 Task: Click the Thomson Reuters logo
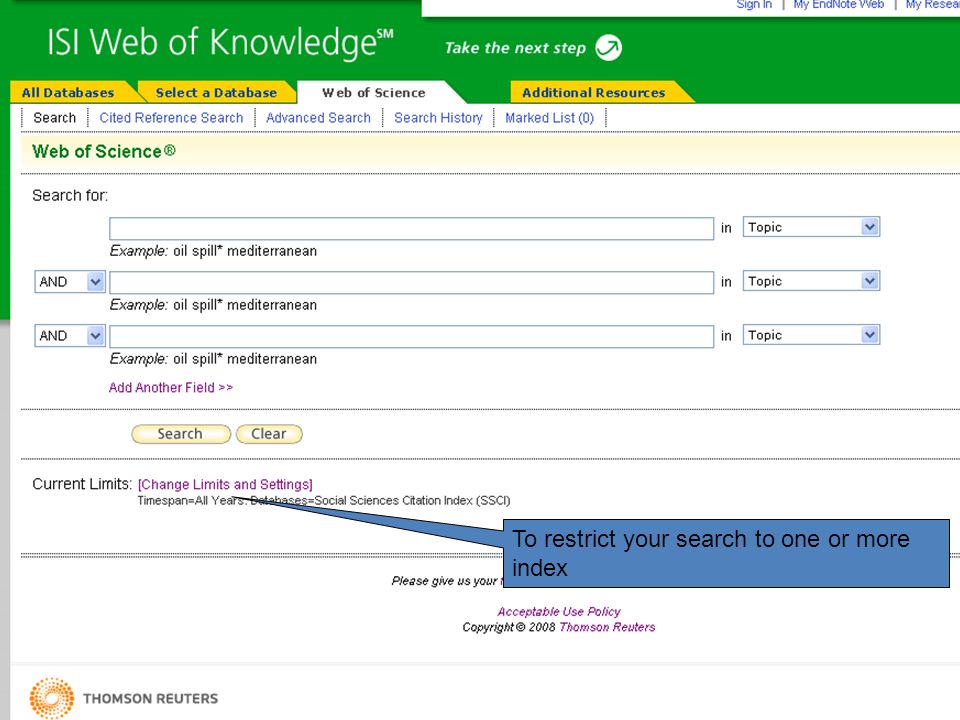124,698
